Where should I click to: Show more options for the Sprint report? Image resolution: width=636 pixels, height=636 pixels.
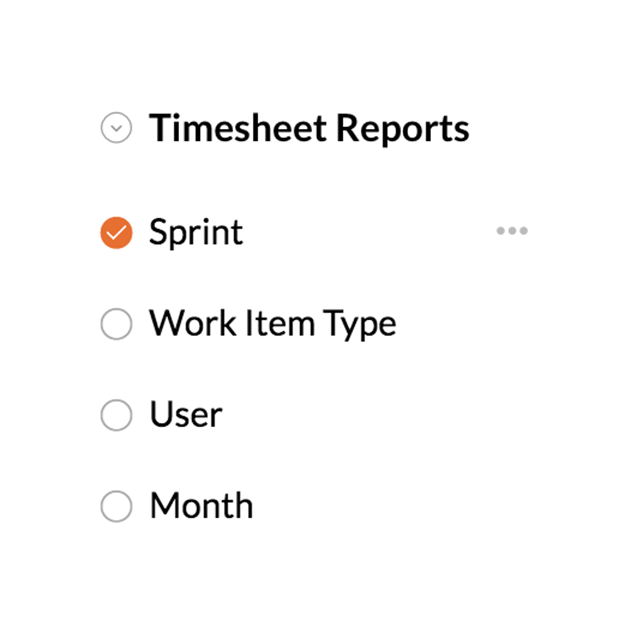[x=512, y=231]
